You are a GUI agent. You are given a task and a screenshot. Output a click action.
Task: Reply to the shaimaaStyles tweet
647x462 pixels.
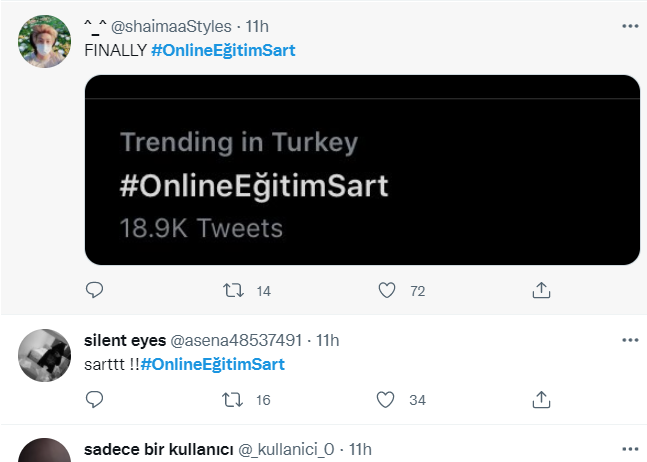click(x=94, y=290)
